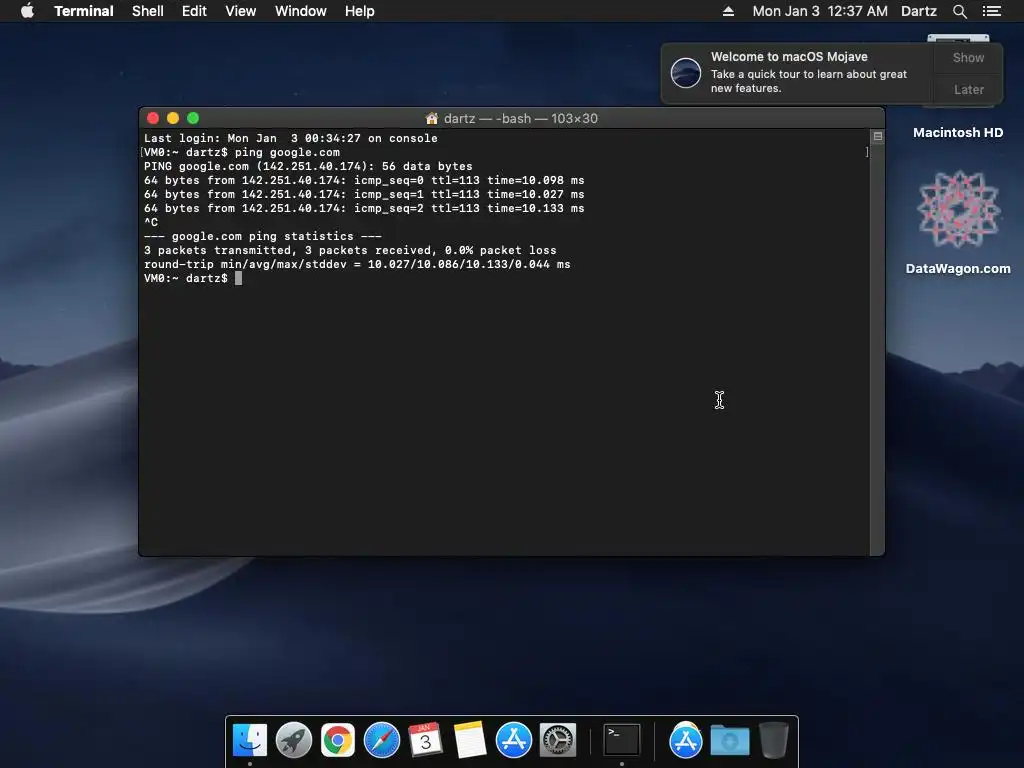This screenshot has height=768, width=1024.
Task: Open Calendar from the Dock
Action: pyautogui.click(x=426, y=740)
